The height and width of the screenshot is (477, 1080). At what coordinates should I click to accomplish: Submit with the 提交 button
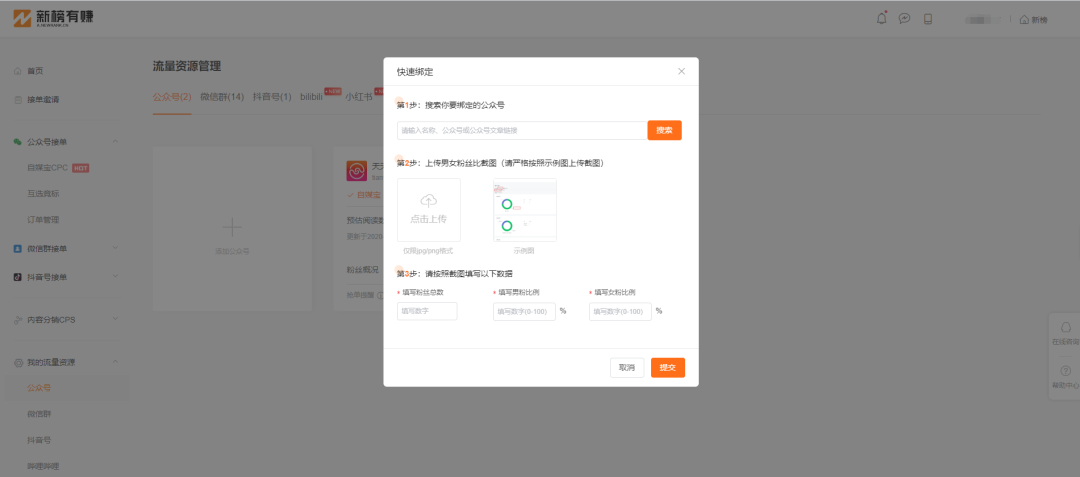pyautogui.click(x=668, y=368)
